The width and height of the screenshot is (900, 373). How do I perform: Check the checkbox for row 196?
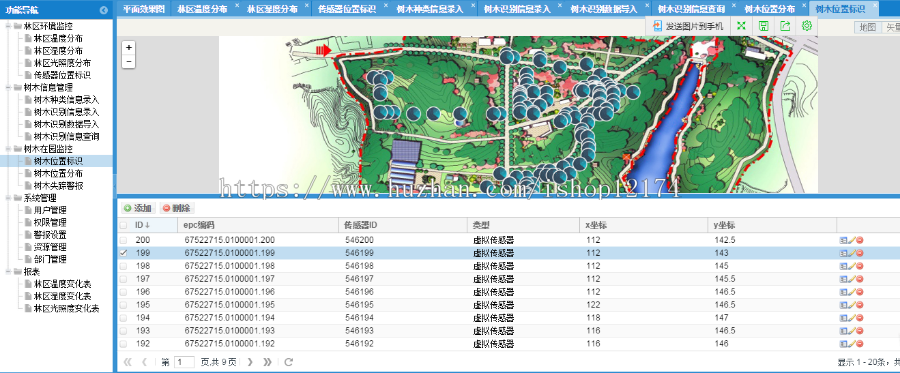coord(123,292)
